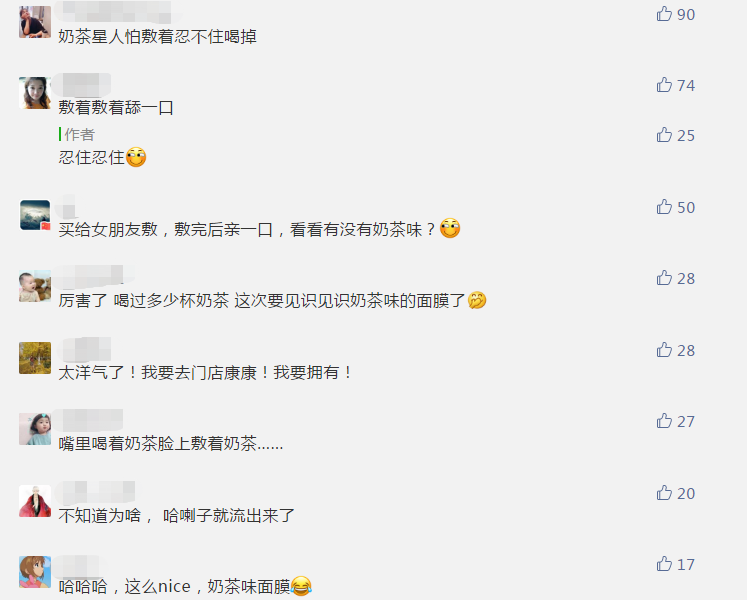Open the cloudy sky avatar profile
The width and height of the screenshot is (747, 600).
click(35, 215)
